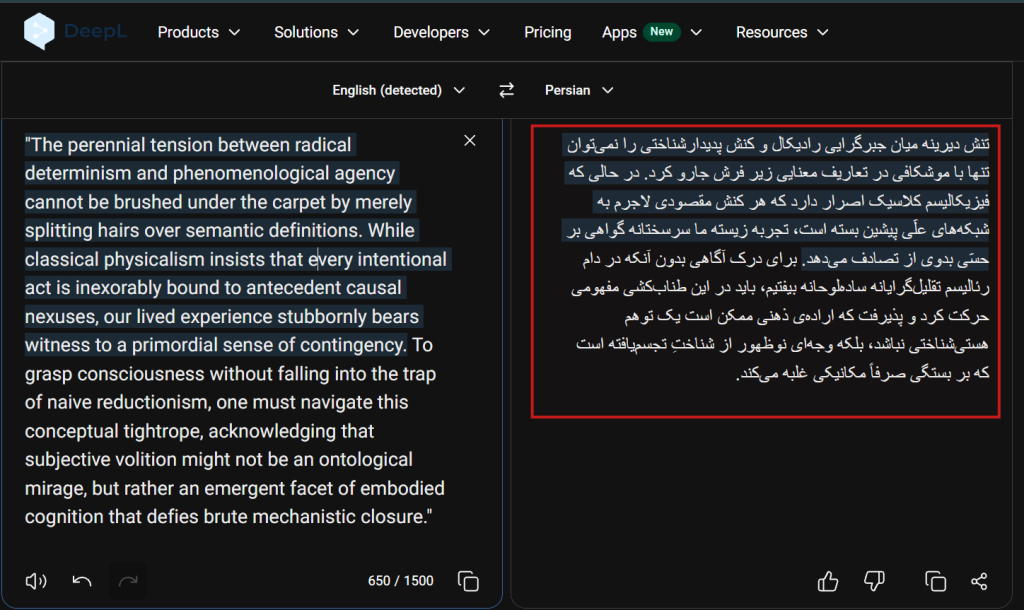This screenshot has width=1024, height=610.
Task: Click the phrase 'ontological' in the source text
Action: [366, 459]
